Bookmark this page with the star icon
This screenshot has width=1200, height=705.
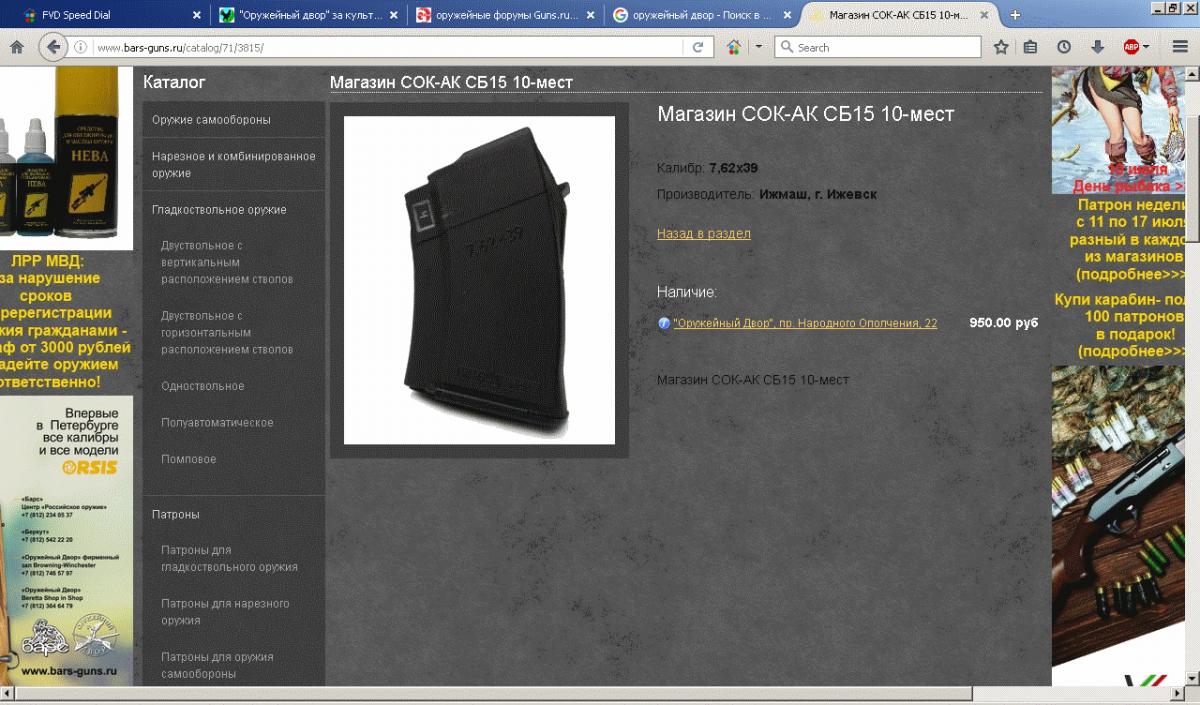pyautogui.click(x=1001, y=47)
